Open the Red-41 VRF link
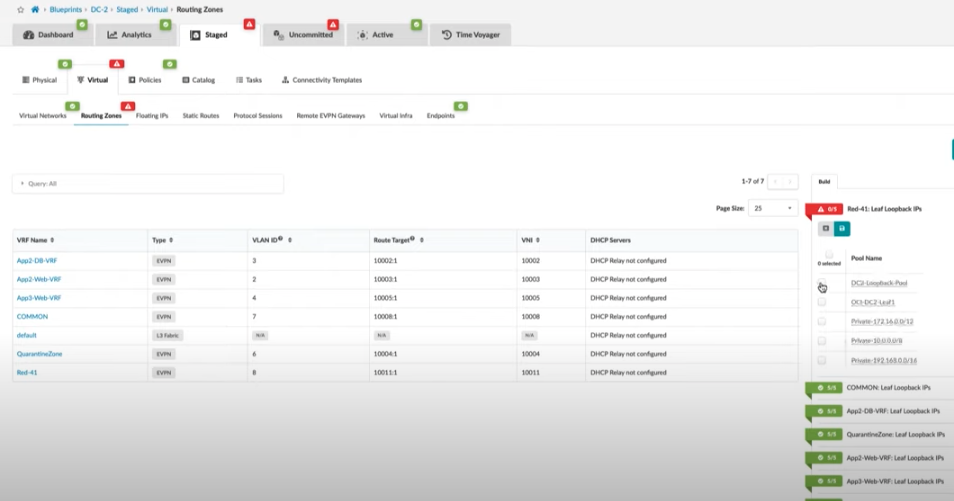 point(27,372)
